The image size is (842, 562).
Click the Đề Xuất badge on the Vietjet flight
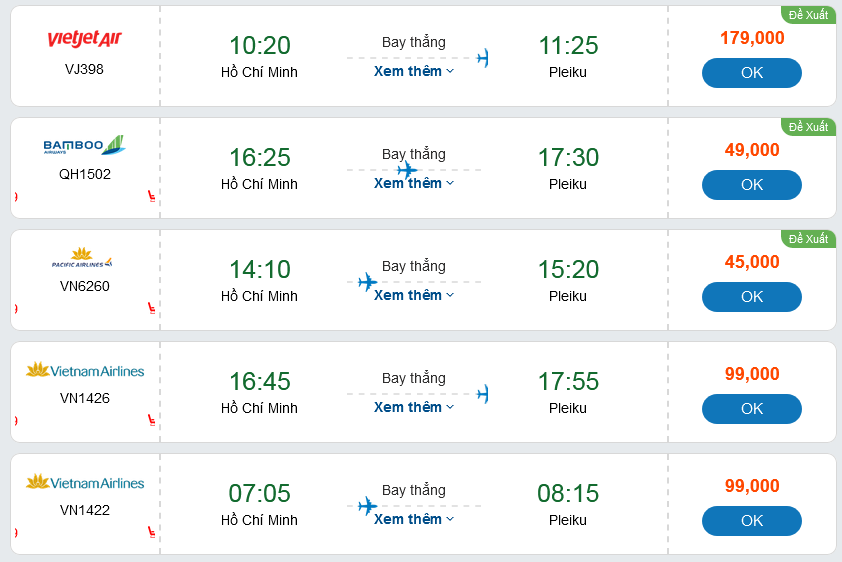[x=808, y=15]
